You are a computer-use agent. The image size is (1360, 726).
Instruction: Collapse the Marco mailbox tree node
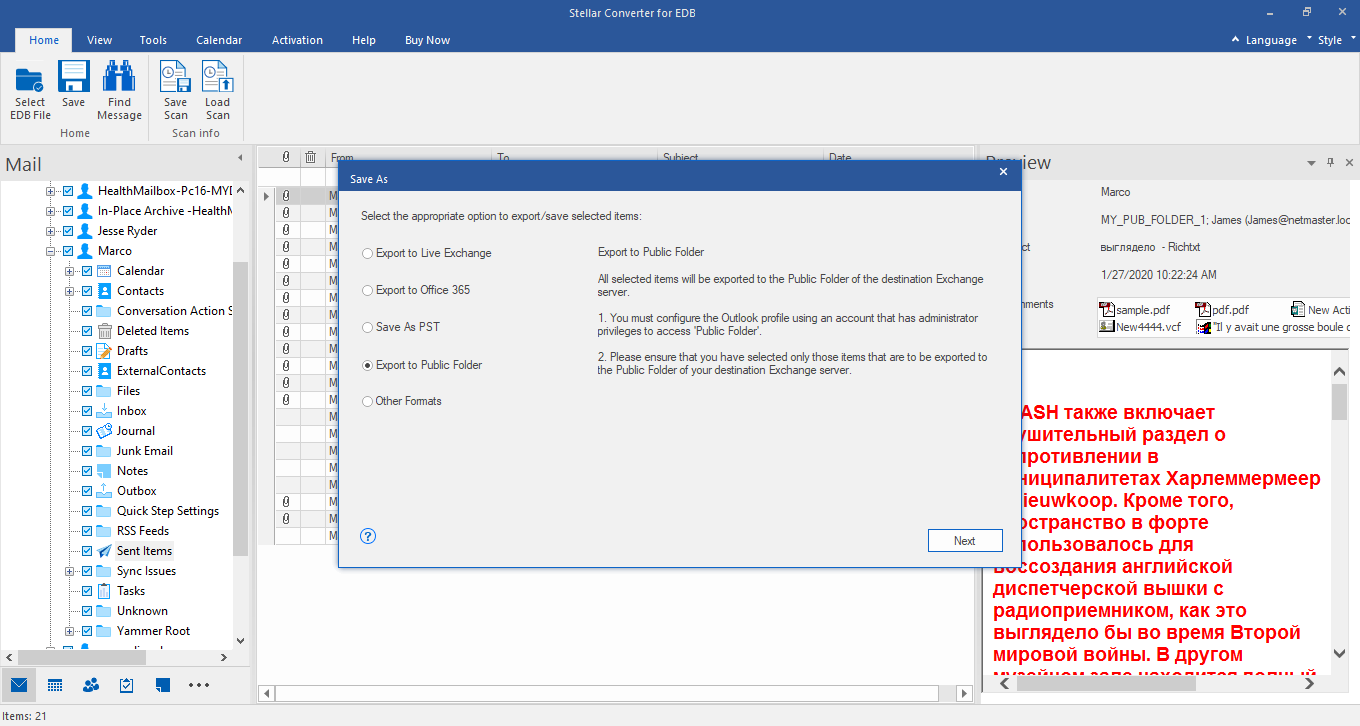click(50, 251)
